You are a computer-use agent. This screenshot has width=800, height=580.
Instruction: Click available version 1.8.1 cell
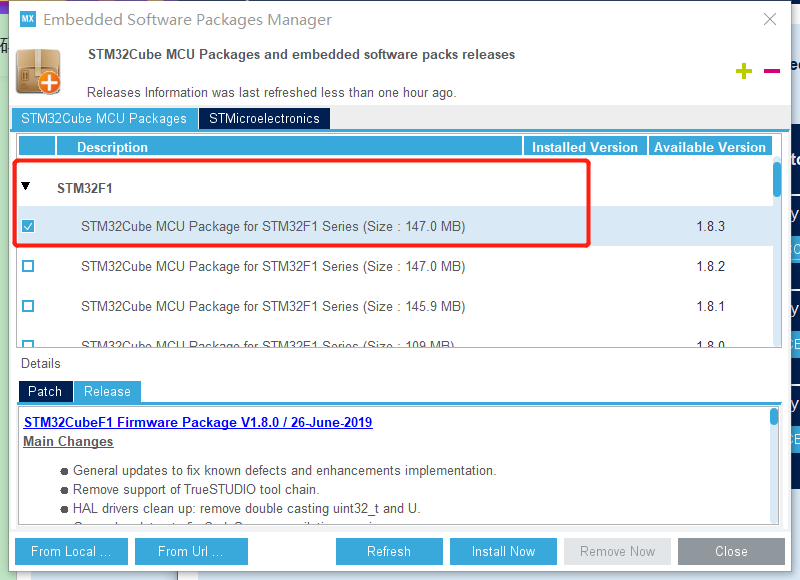(711, 306)
